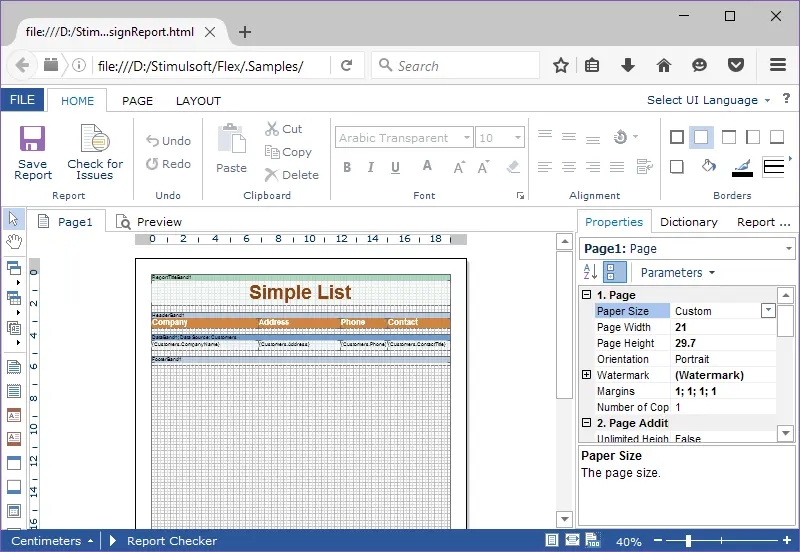The height and width of the screenshot is (552, 800).
Task: Zoom in with the plus button
Action: coord(787,540)
